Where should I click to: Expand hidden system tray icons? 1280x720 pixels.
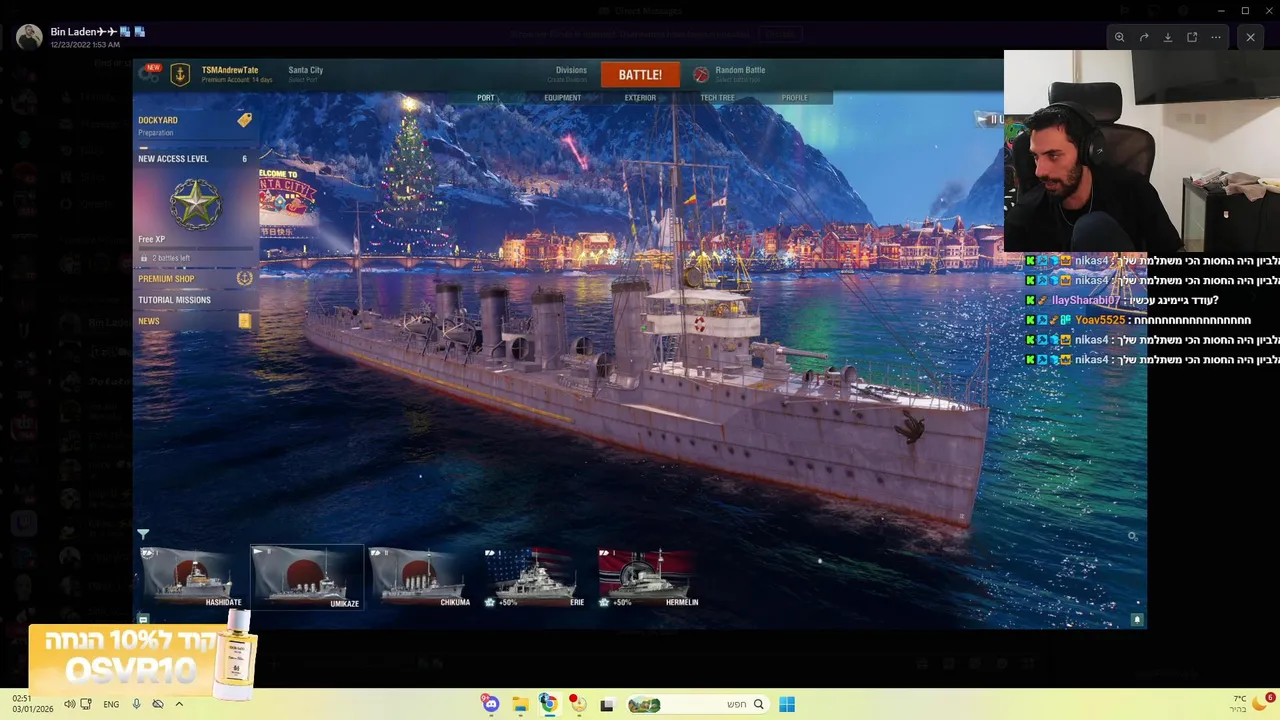(x=179, y=704)
